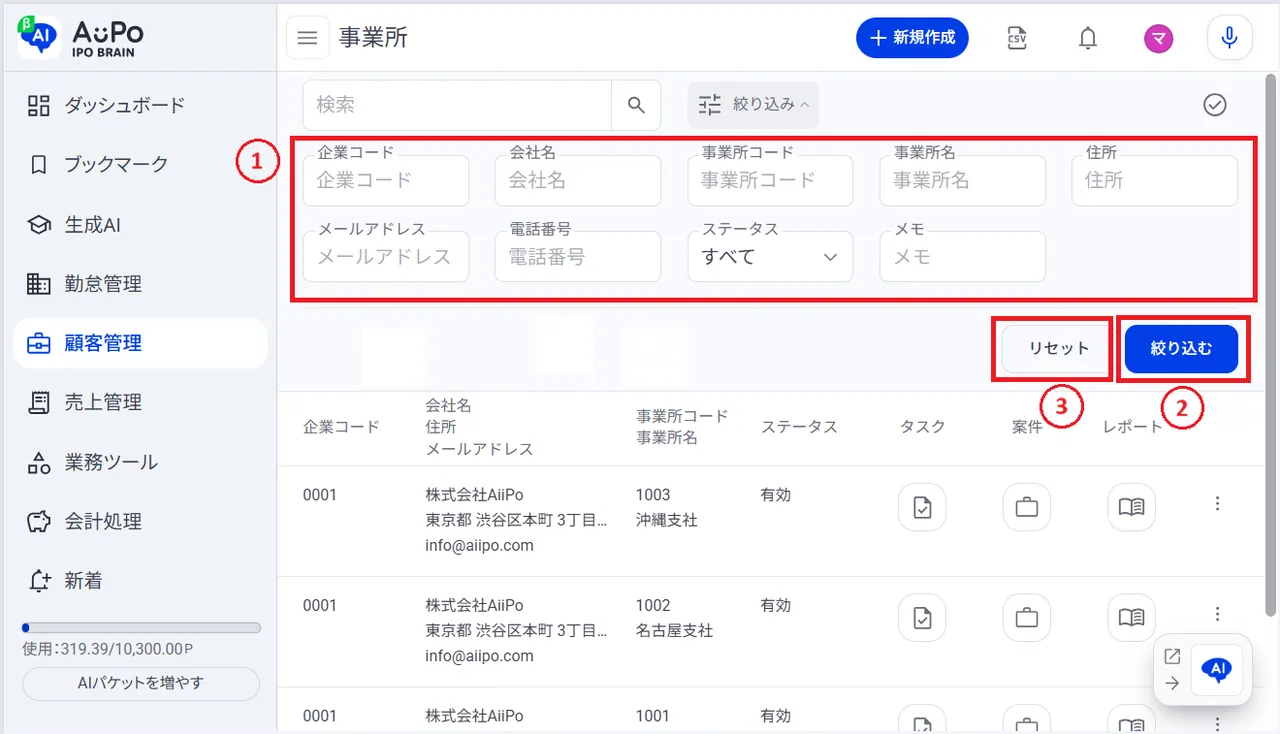
Task: Focus the 会社名 filter field
Action: (578, 181)
